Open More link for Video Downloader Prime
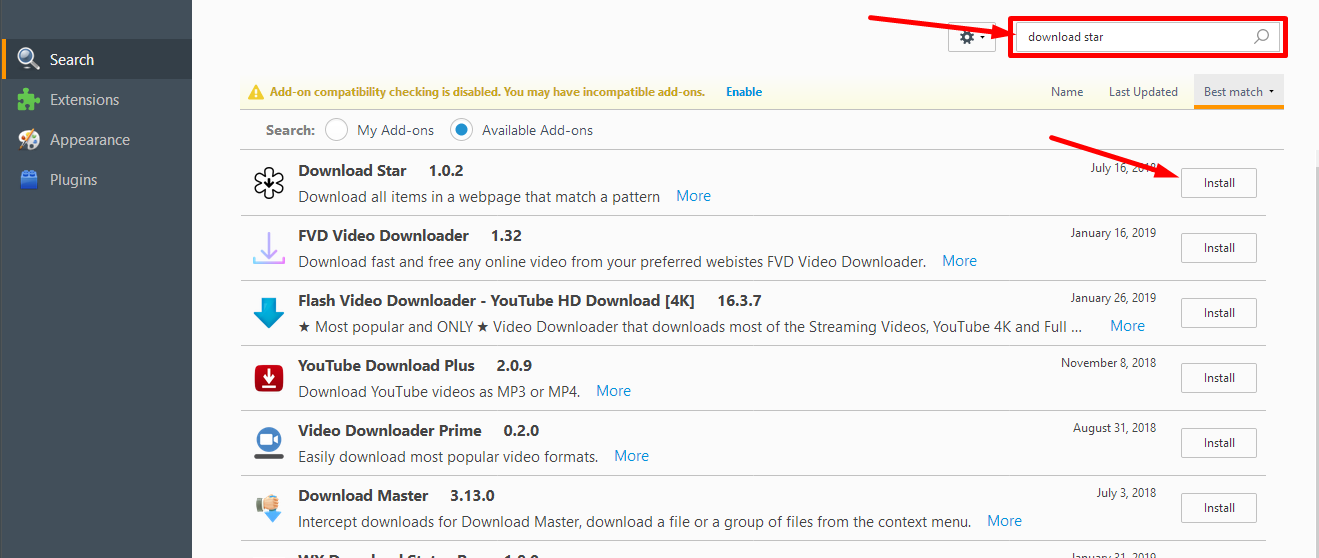1319x558 pixels. click(632, 456)
